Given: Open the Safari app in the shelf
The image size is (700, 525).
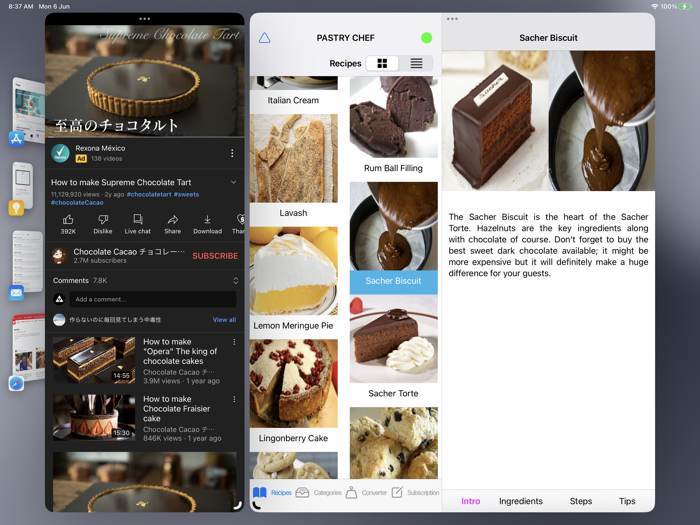Looking at the screenshot, I should (17, 383).
